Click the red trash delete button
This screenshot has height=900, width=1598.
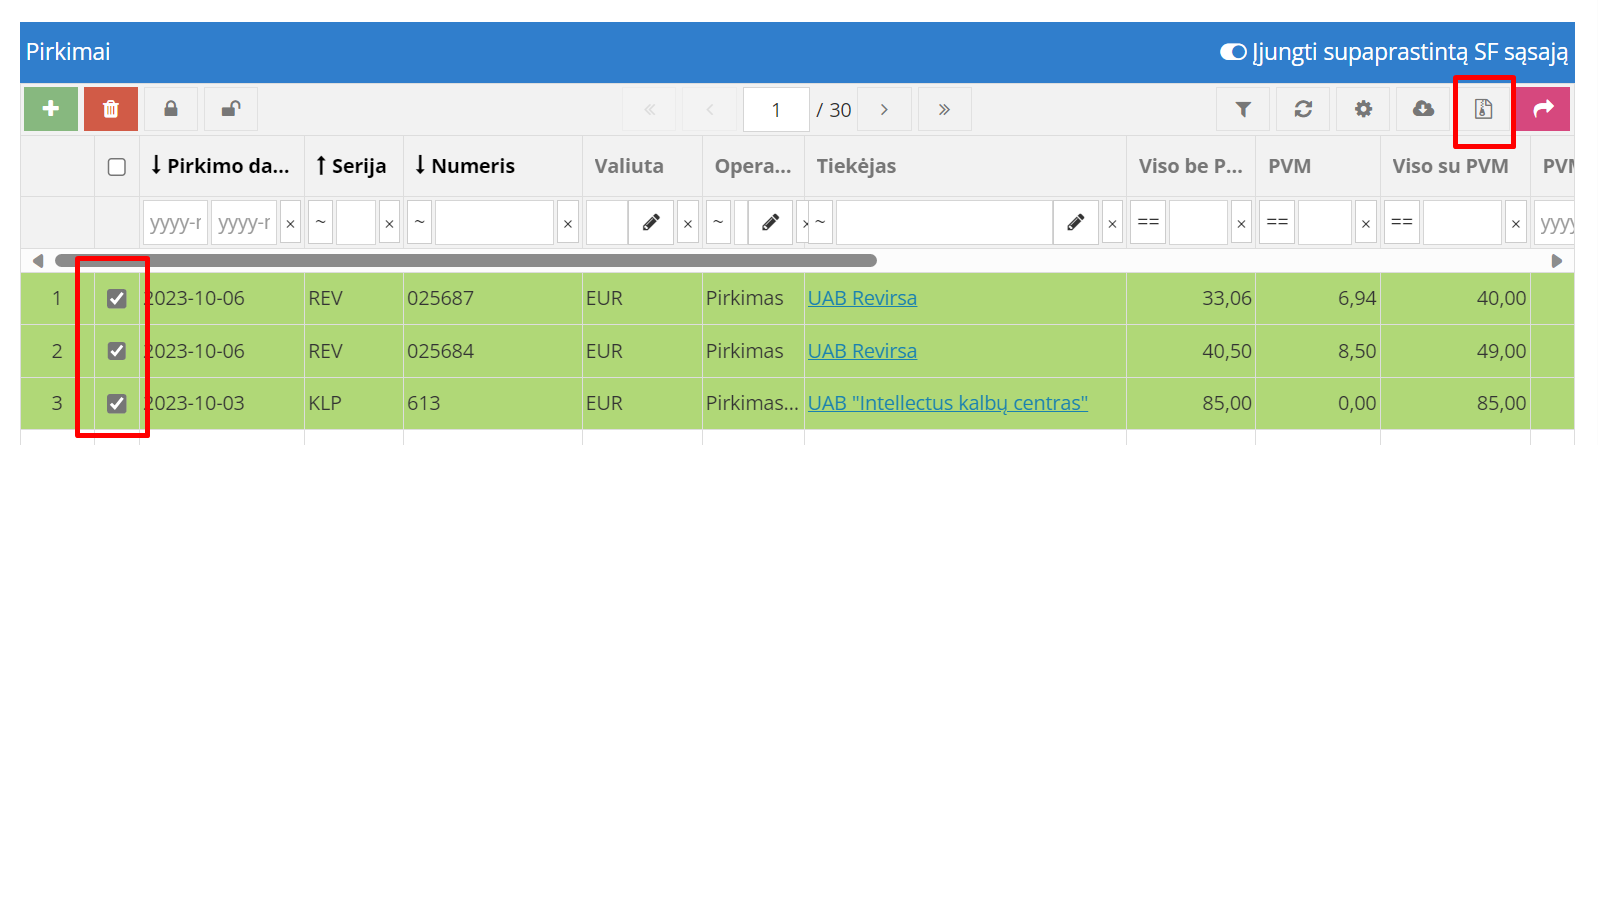(111, 109)
